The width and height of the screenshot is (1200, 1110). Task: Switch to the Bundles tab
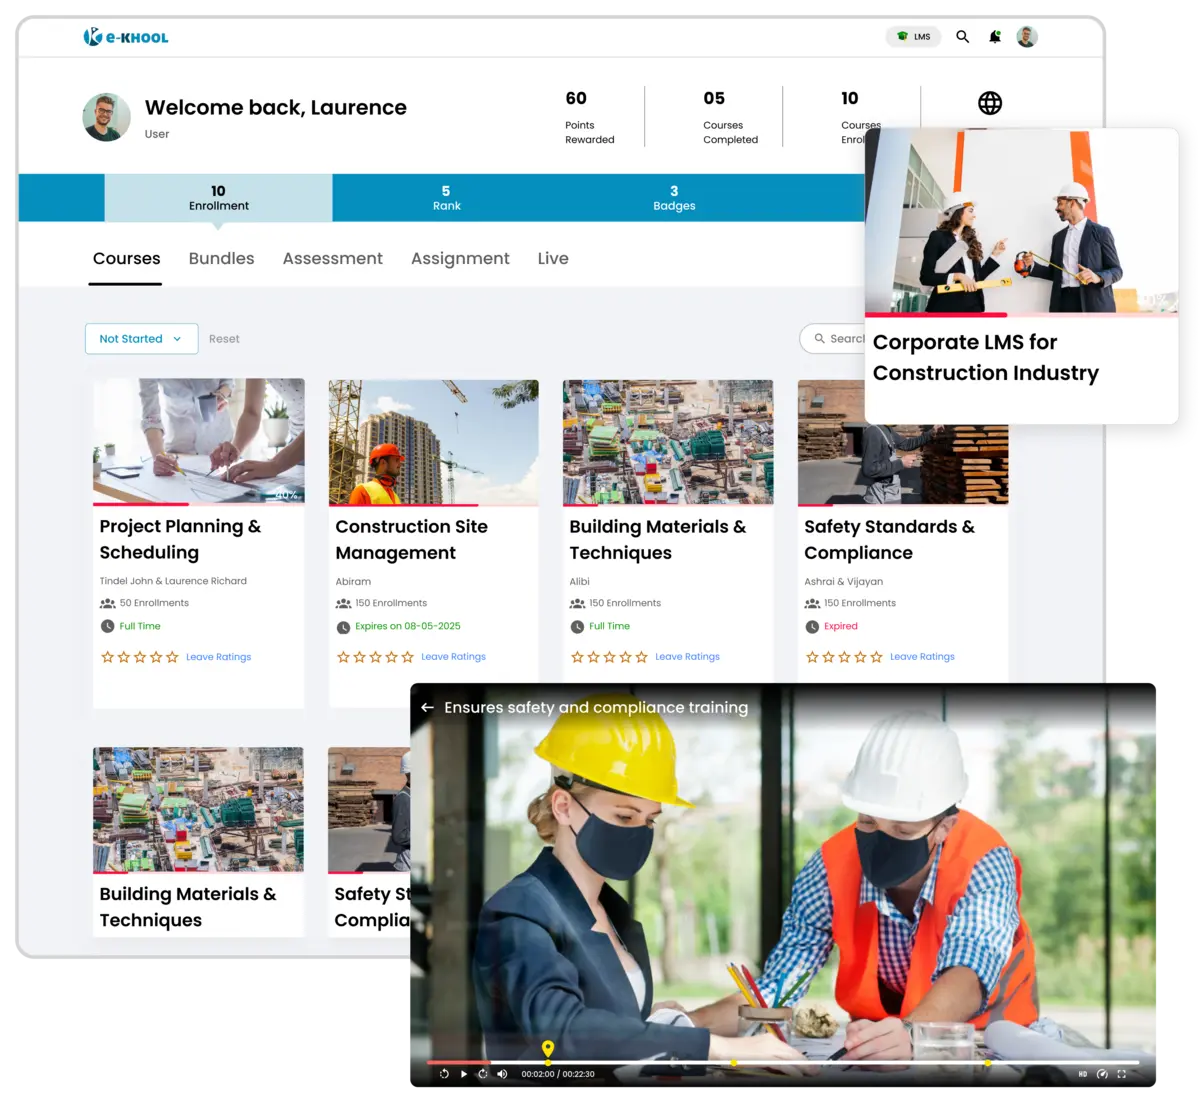click(221, 258)
